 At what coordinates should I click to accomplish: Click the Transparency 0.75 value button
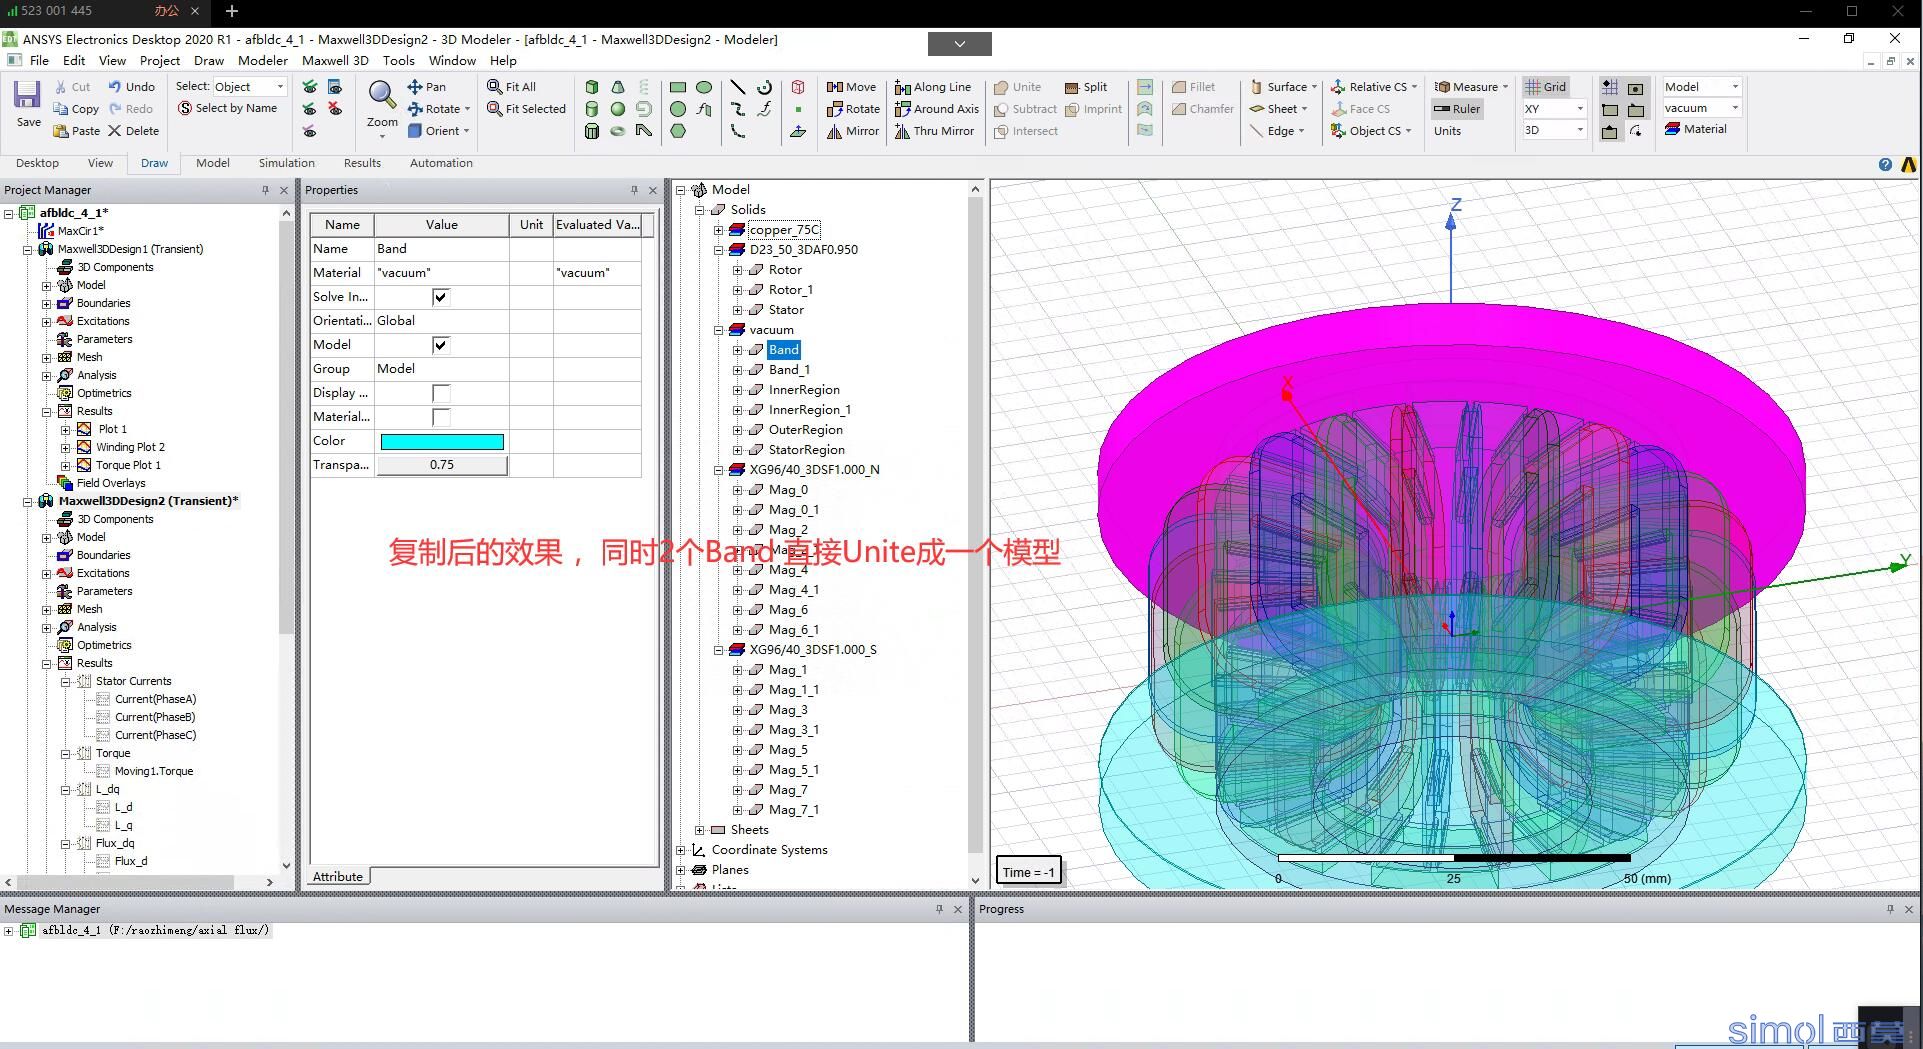pos(441,465)
